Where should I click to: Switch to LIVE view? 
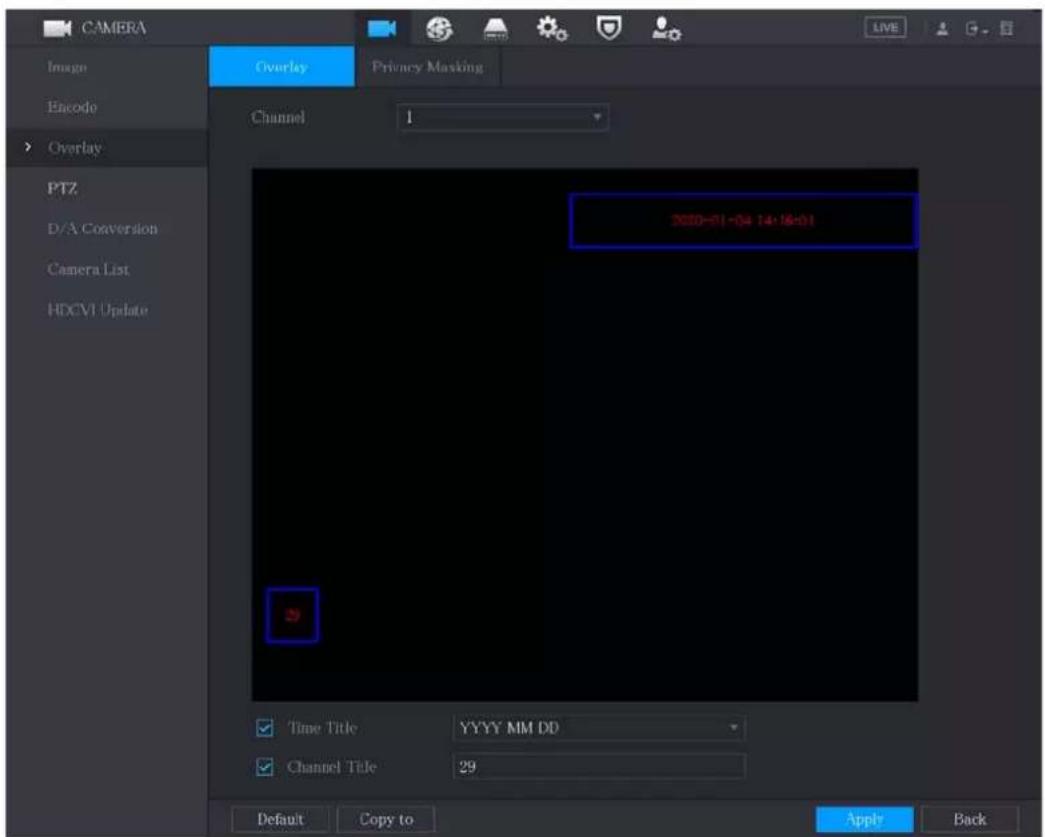coord(885,28)
